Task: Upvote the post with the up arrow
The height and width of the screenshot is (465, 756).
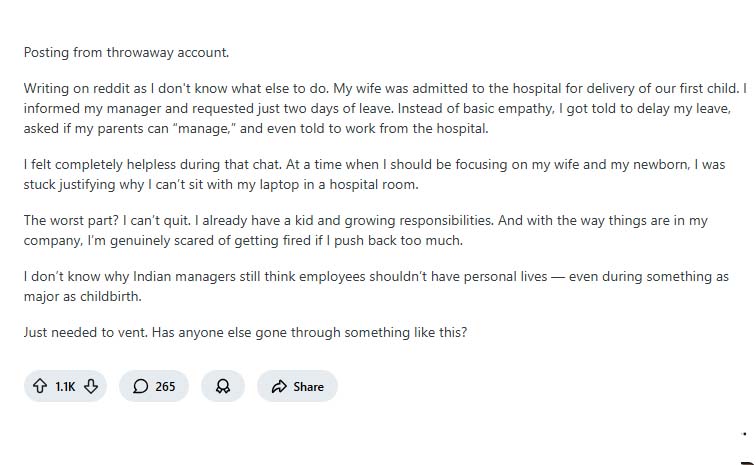Action: tap(41, 387)
